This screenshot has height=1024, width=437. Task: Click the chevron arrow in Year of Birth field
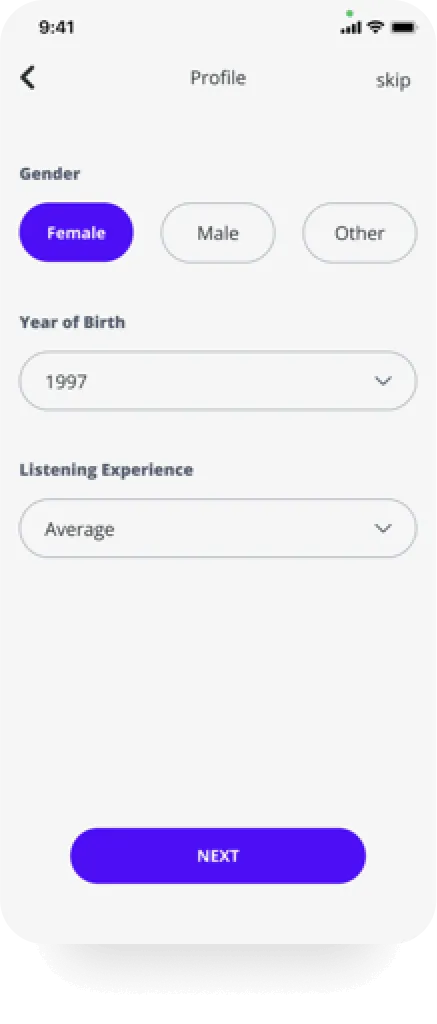(x=383, y=381)
